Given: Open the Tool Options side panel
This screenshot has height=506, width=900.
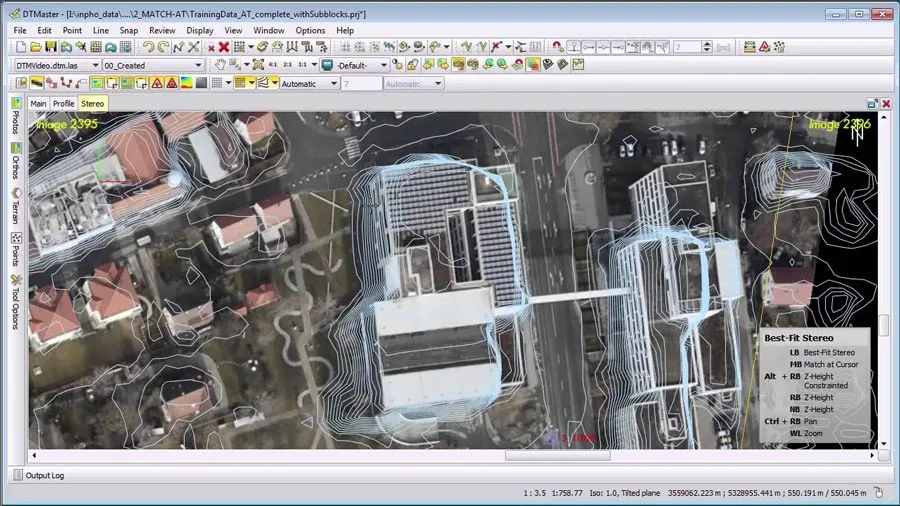Looking at the screenshot, I should click(15, 302).
